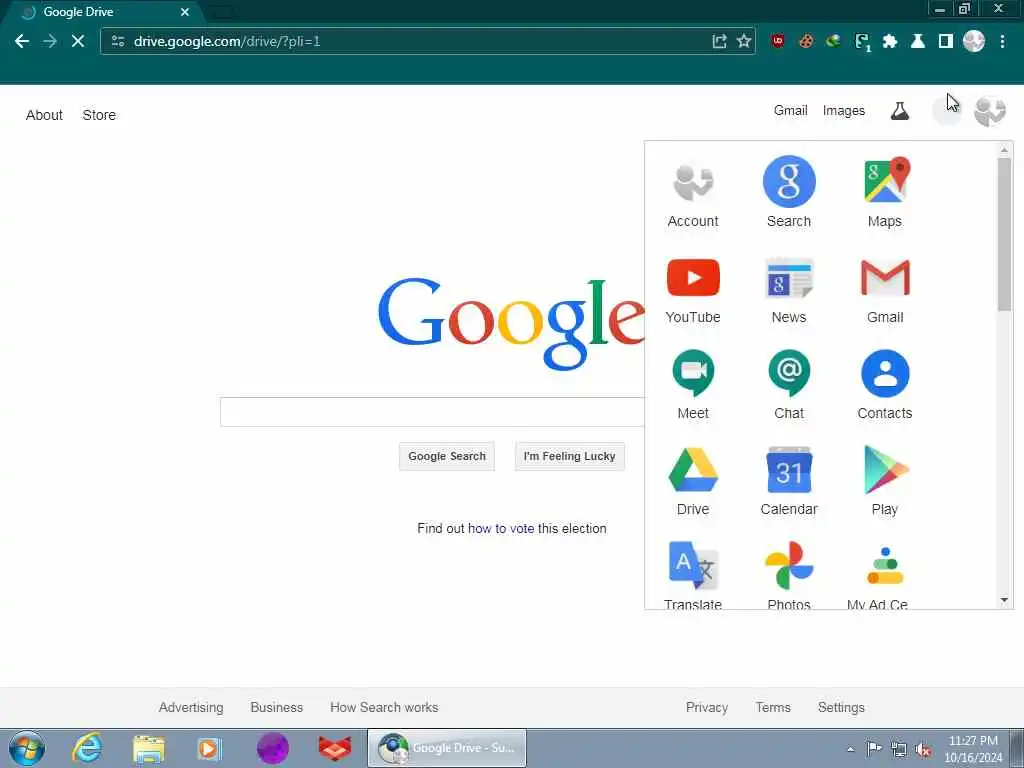Open Chrome profile avatar in toolbar
The height and width of the screenshot is (768, 1024).
click(974, 41)
